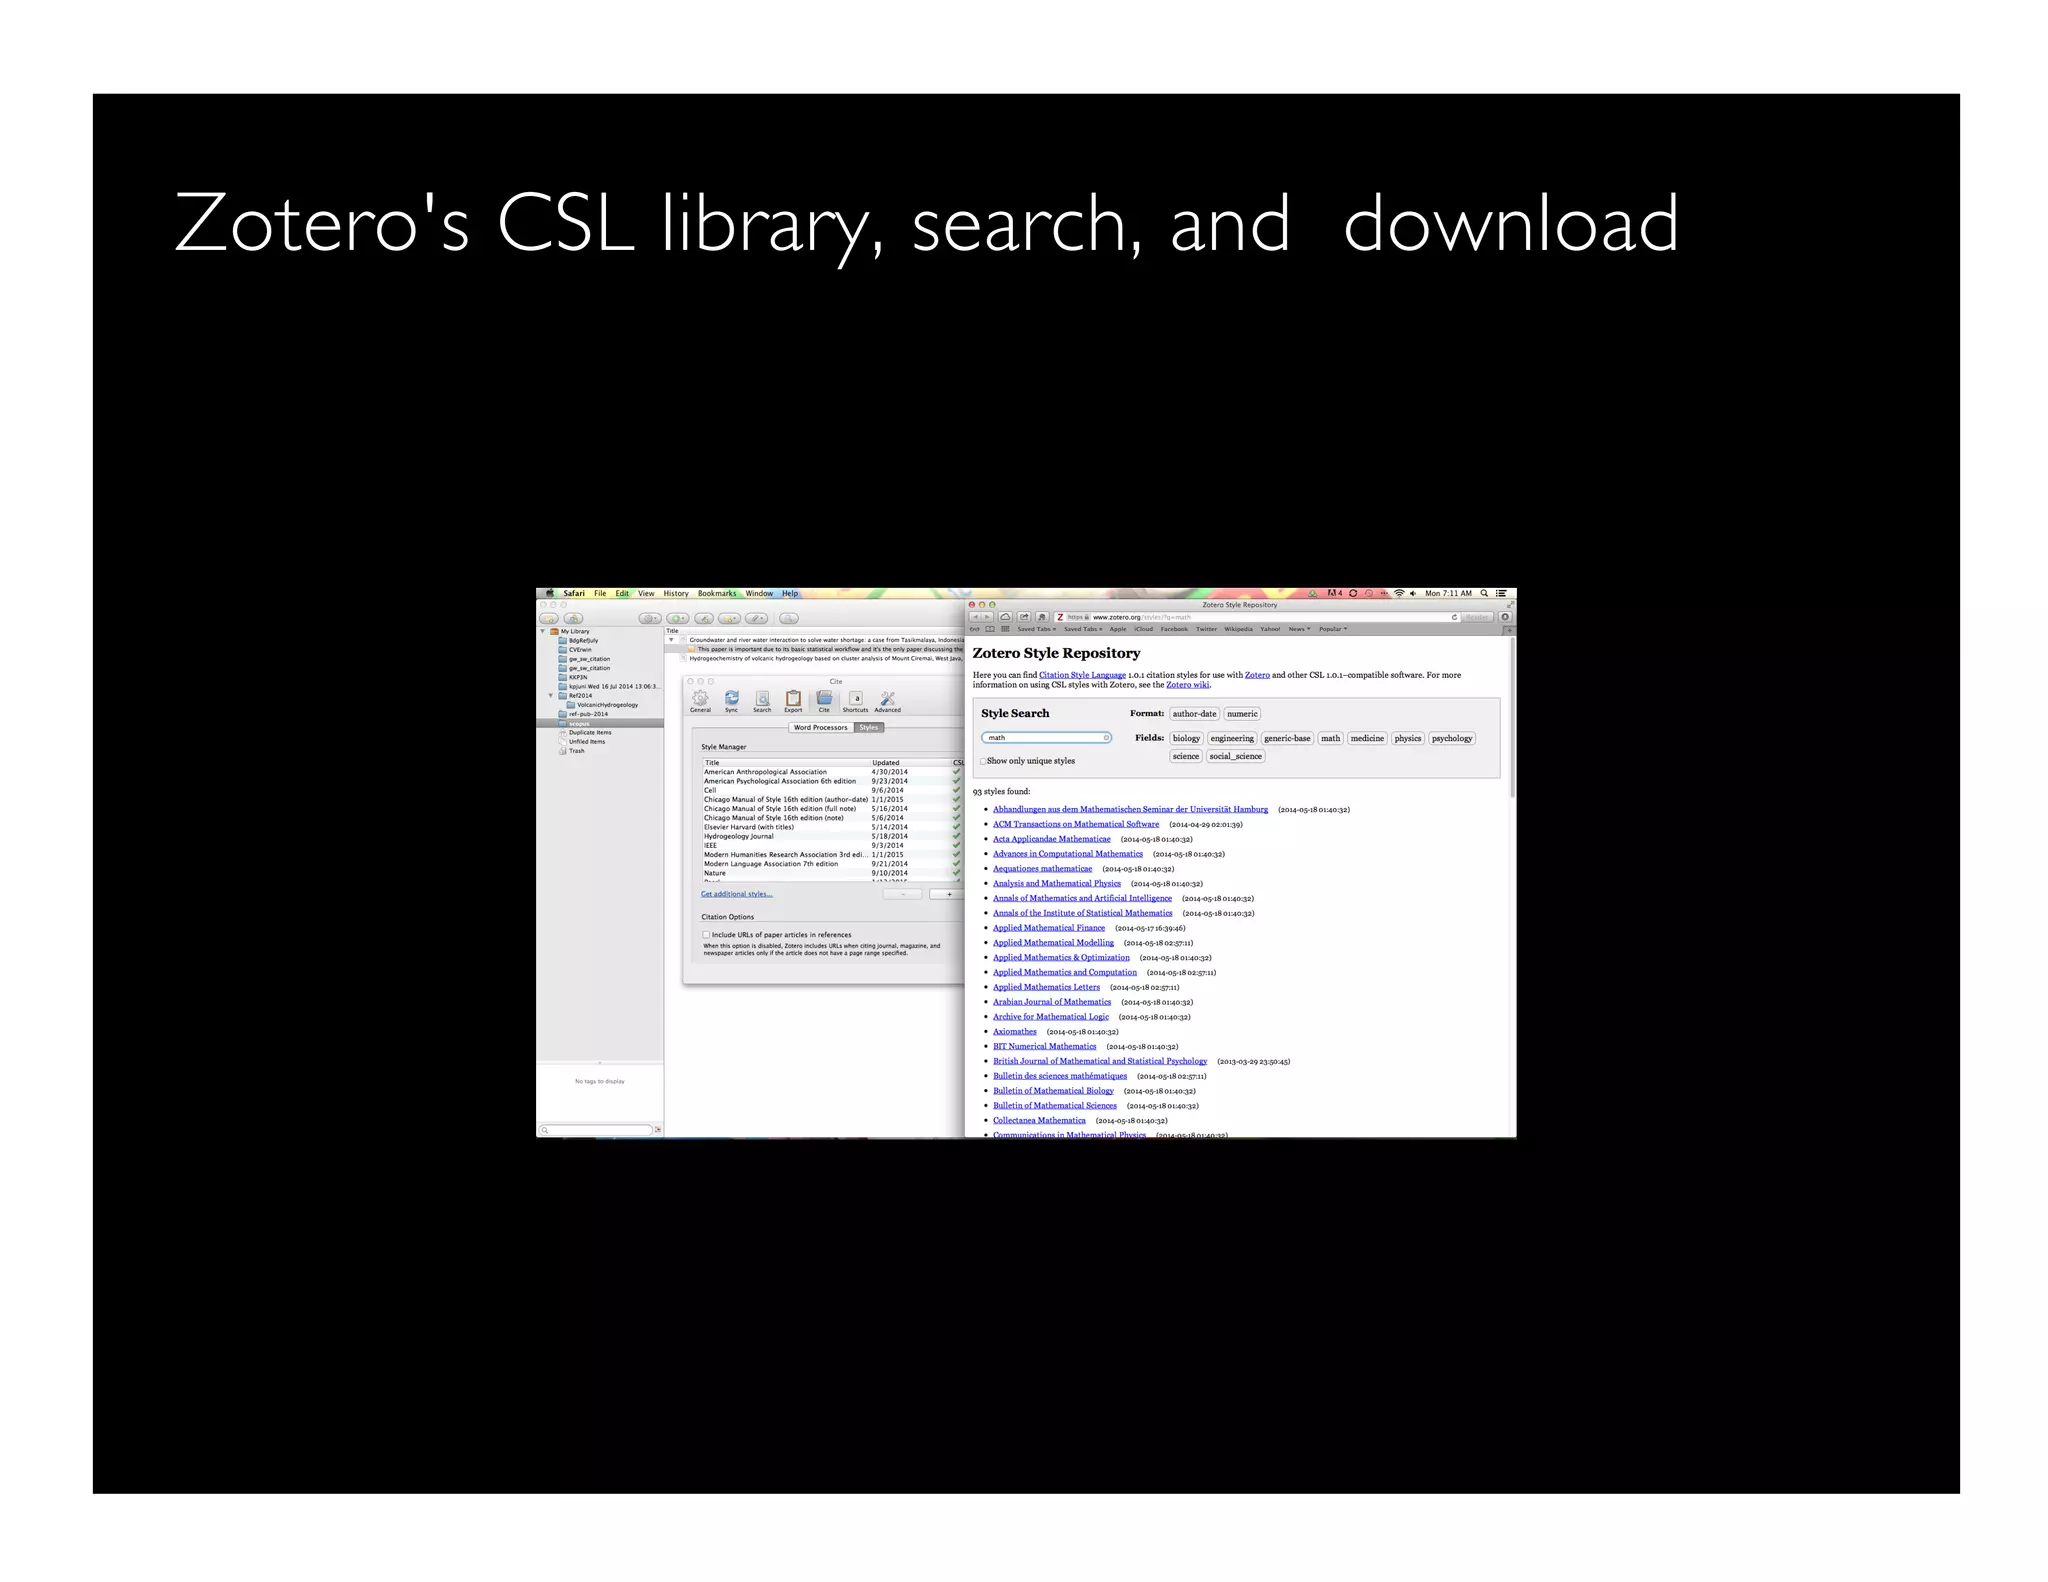
Task: Toggle the author-date format filter
Action: click(1194, 714)
